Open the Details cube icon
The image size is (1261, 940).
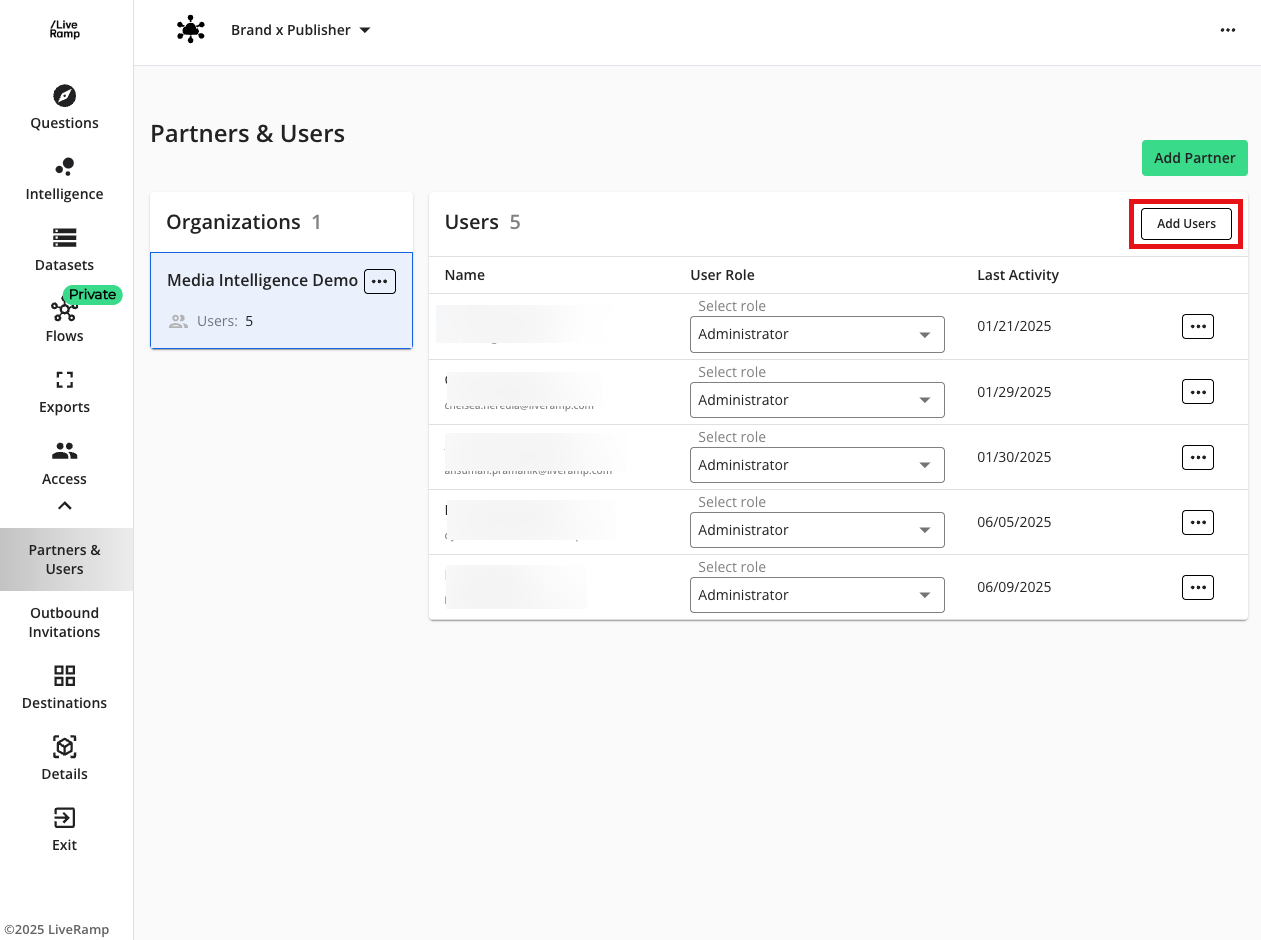tap(64, 747)
